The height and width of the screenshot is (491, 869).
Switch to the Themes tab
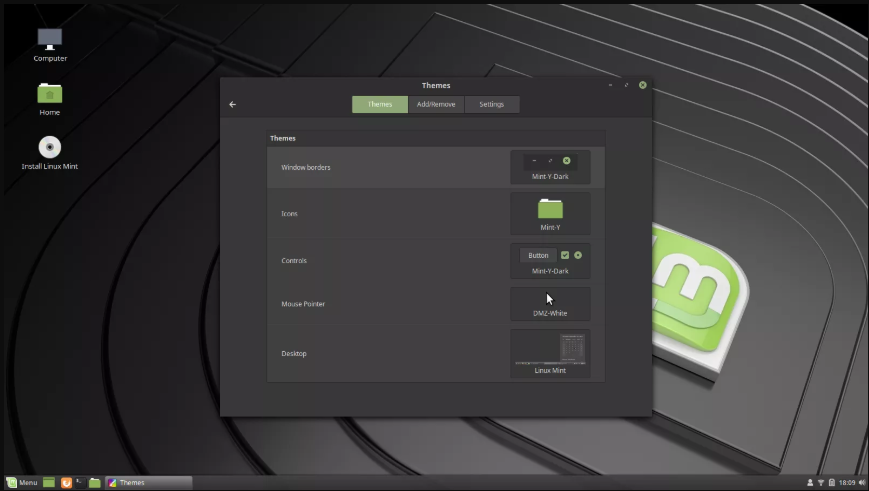(x=380, y=104)
